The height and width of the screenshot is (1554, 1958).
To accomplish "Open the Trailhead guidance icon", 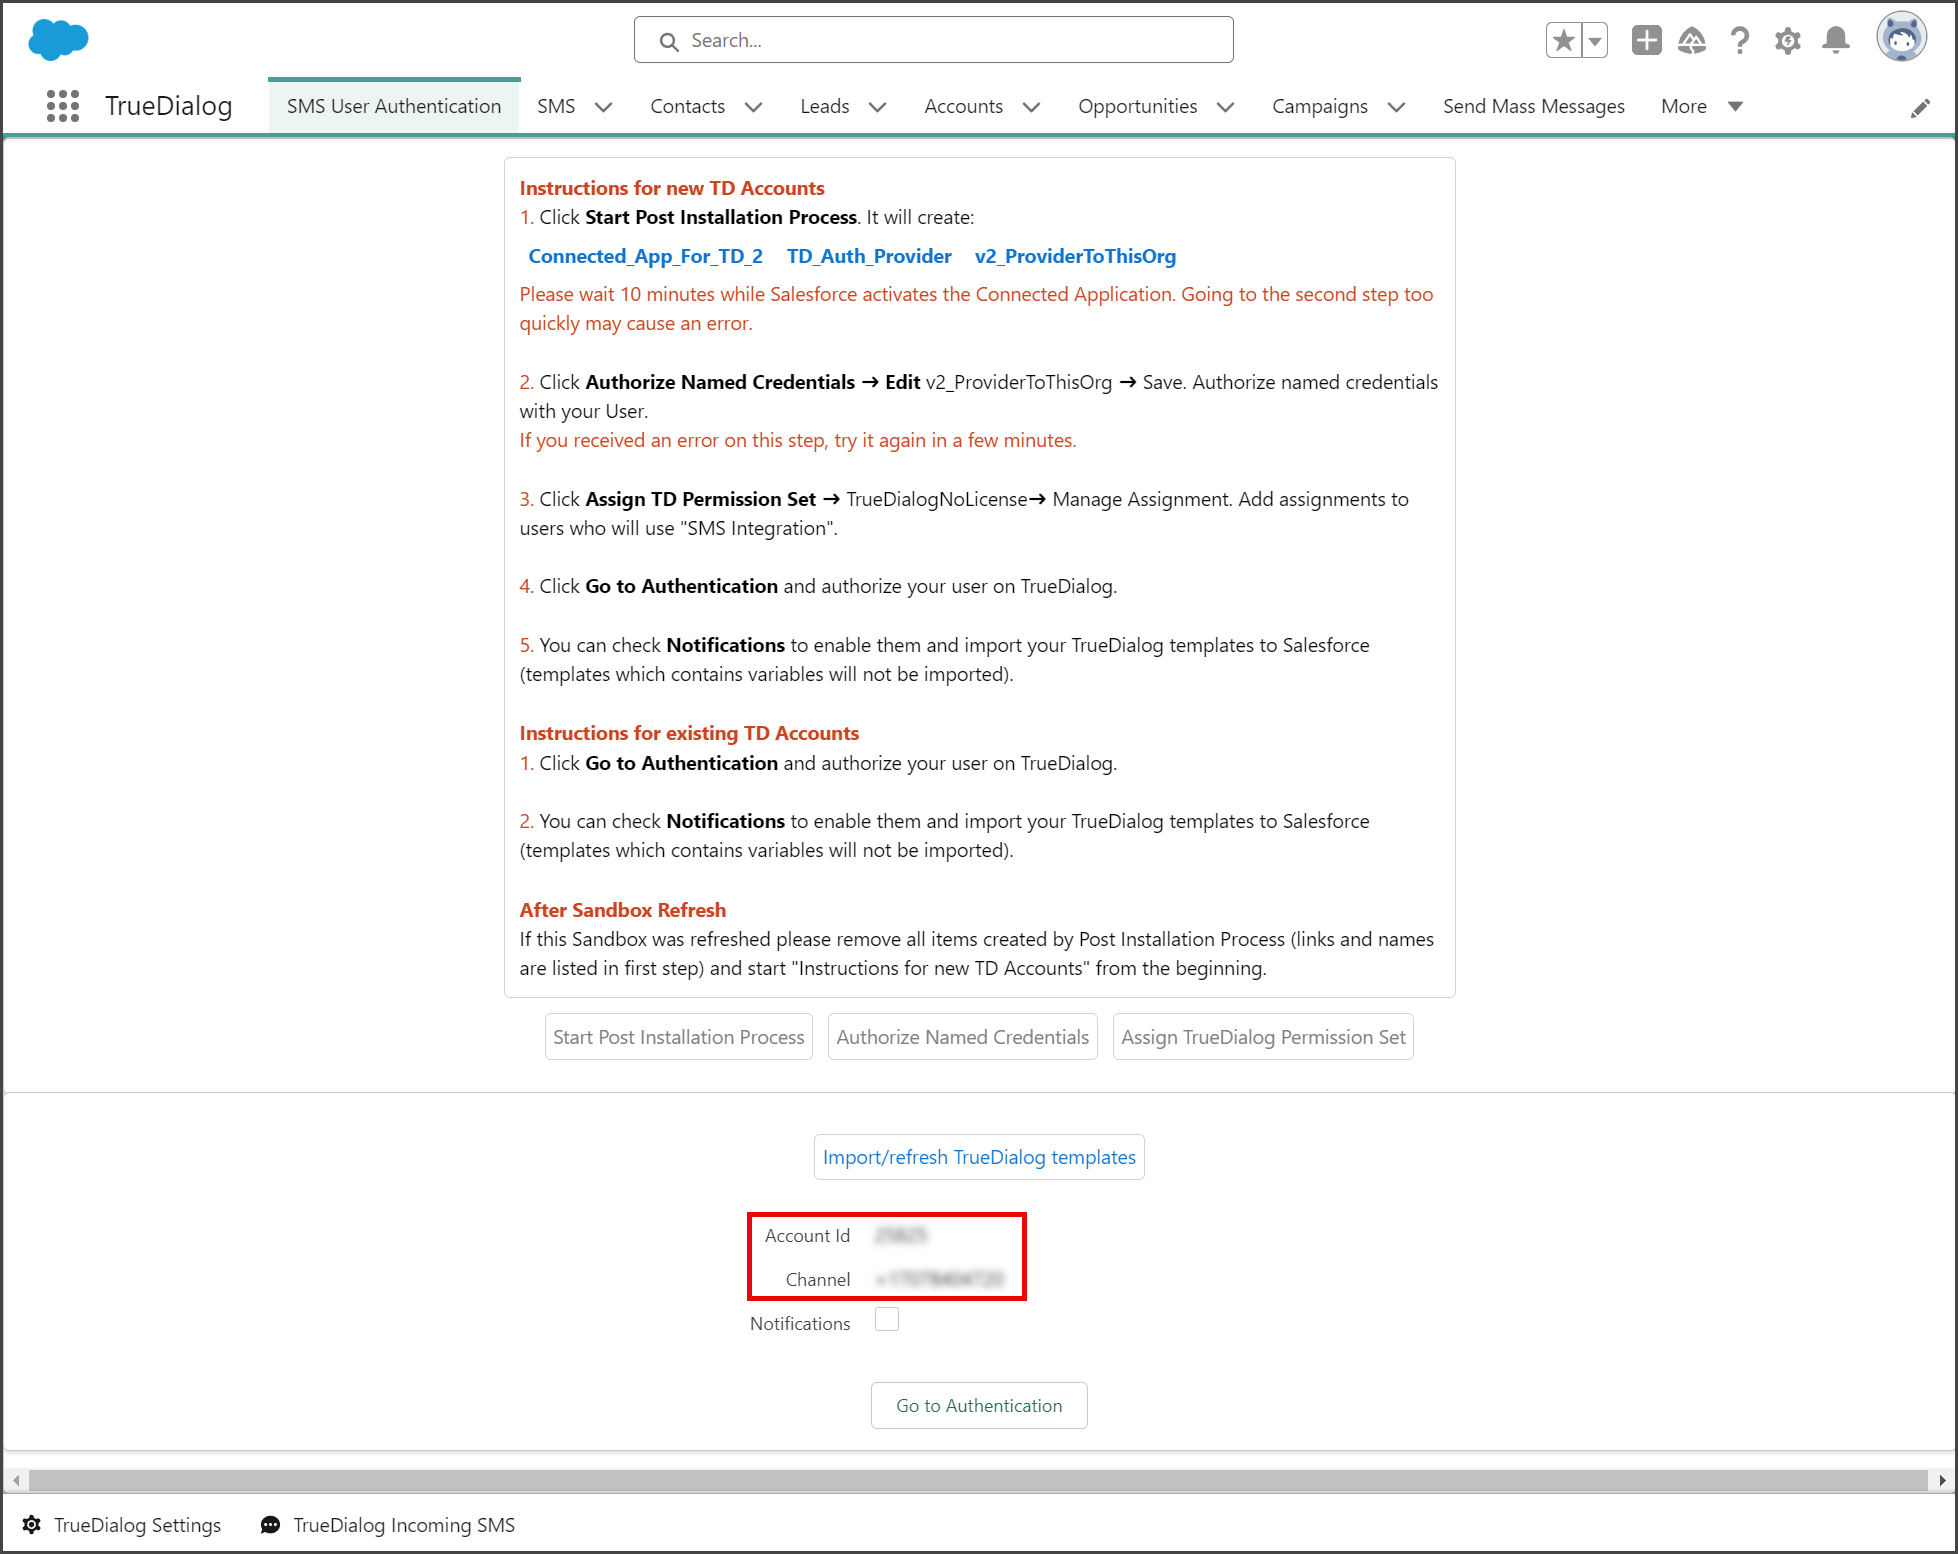I will 1692,40.
